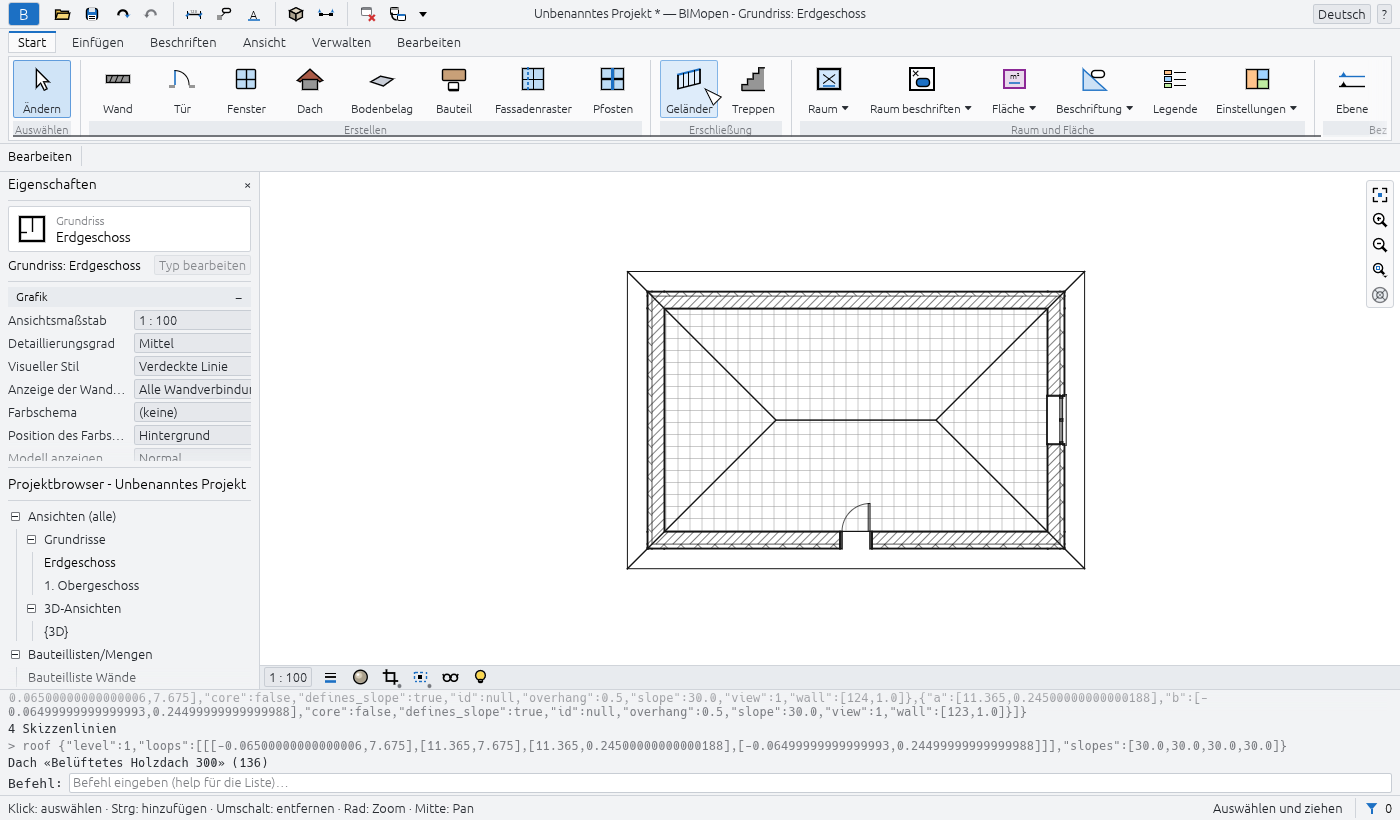Activate the Geländer tool
The image size is (1400, 820).
point(689,89)
